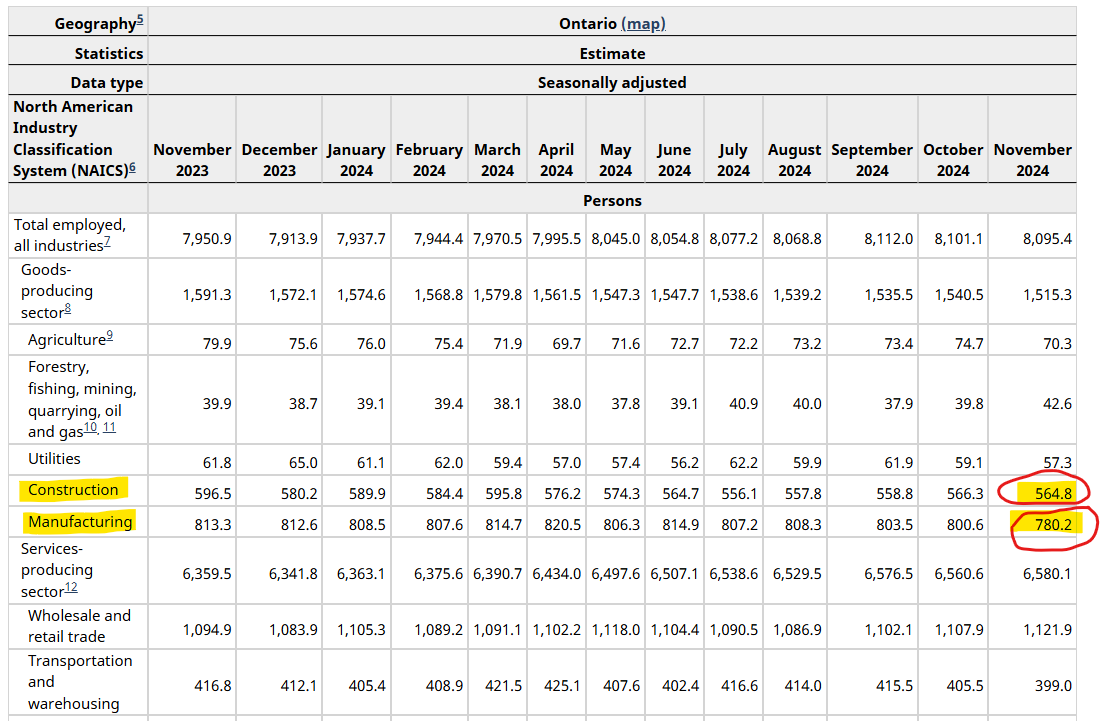The image size is (1102, 721).
Task: Click the June 2024 column header
Action: (675, 160)
